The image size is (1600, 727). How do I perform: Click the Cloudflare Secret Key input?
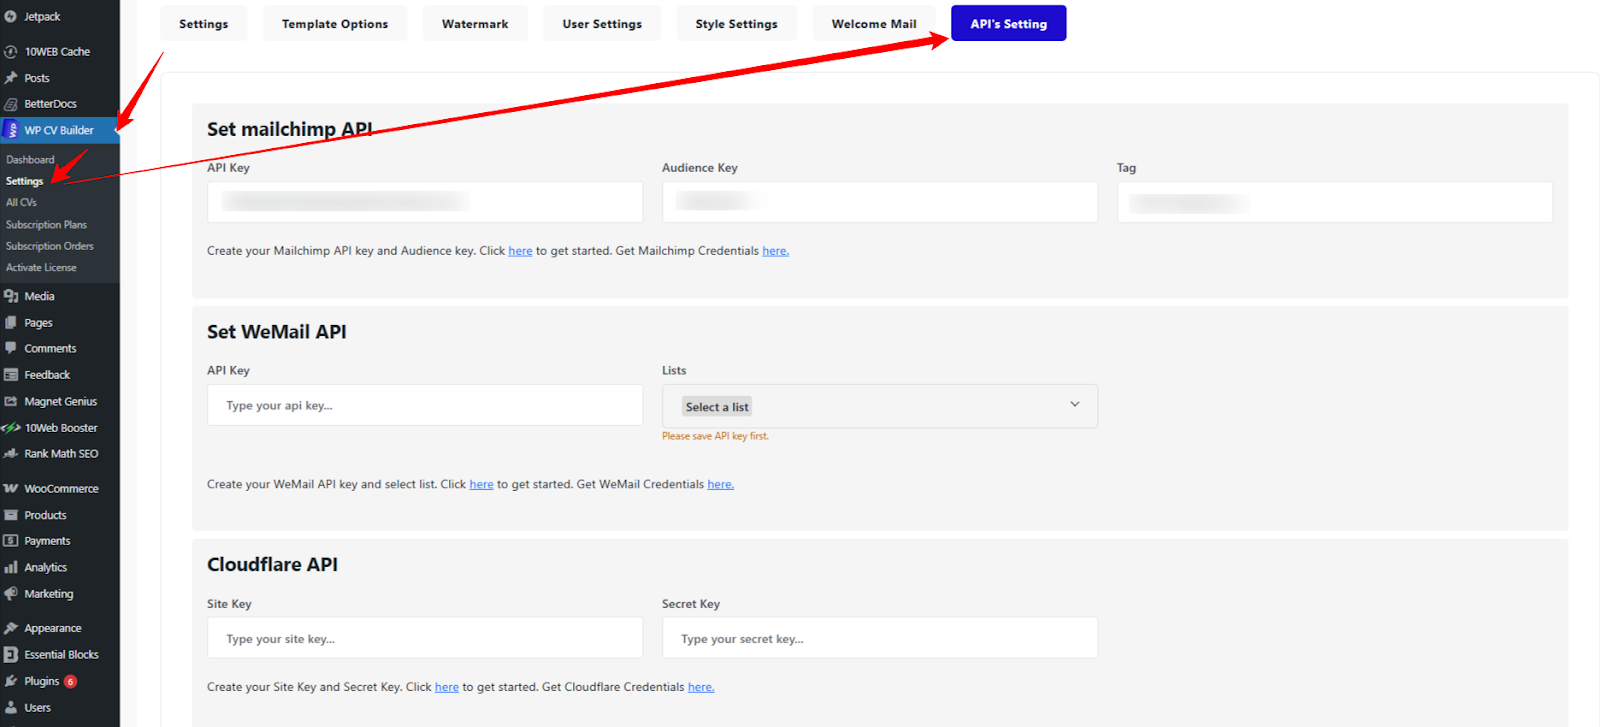tap(880, 638)
